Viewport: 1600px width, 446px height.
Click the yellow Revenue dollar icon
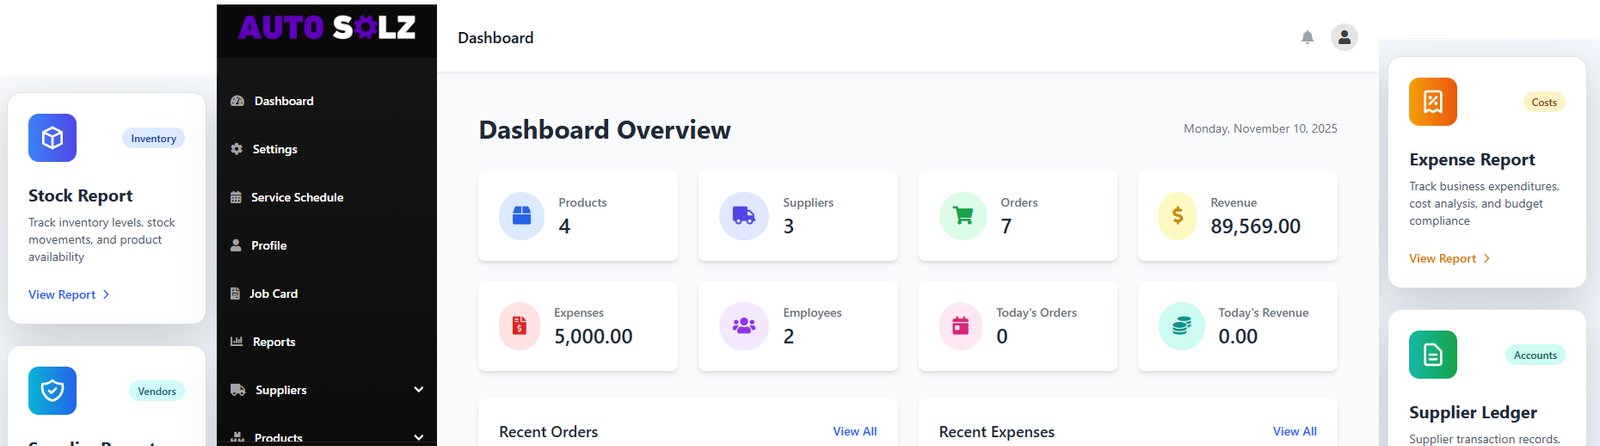coord(1178,216)
